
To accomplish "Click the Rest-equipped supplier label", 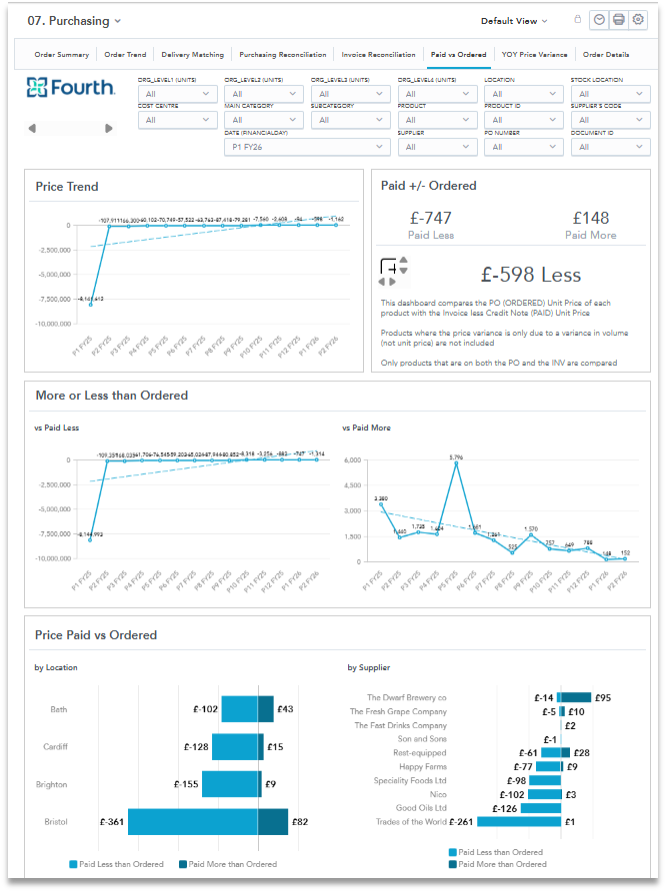I will tap(420, 753).
